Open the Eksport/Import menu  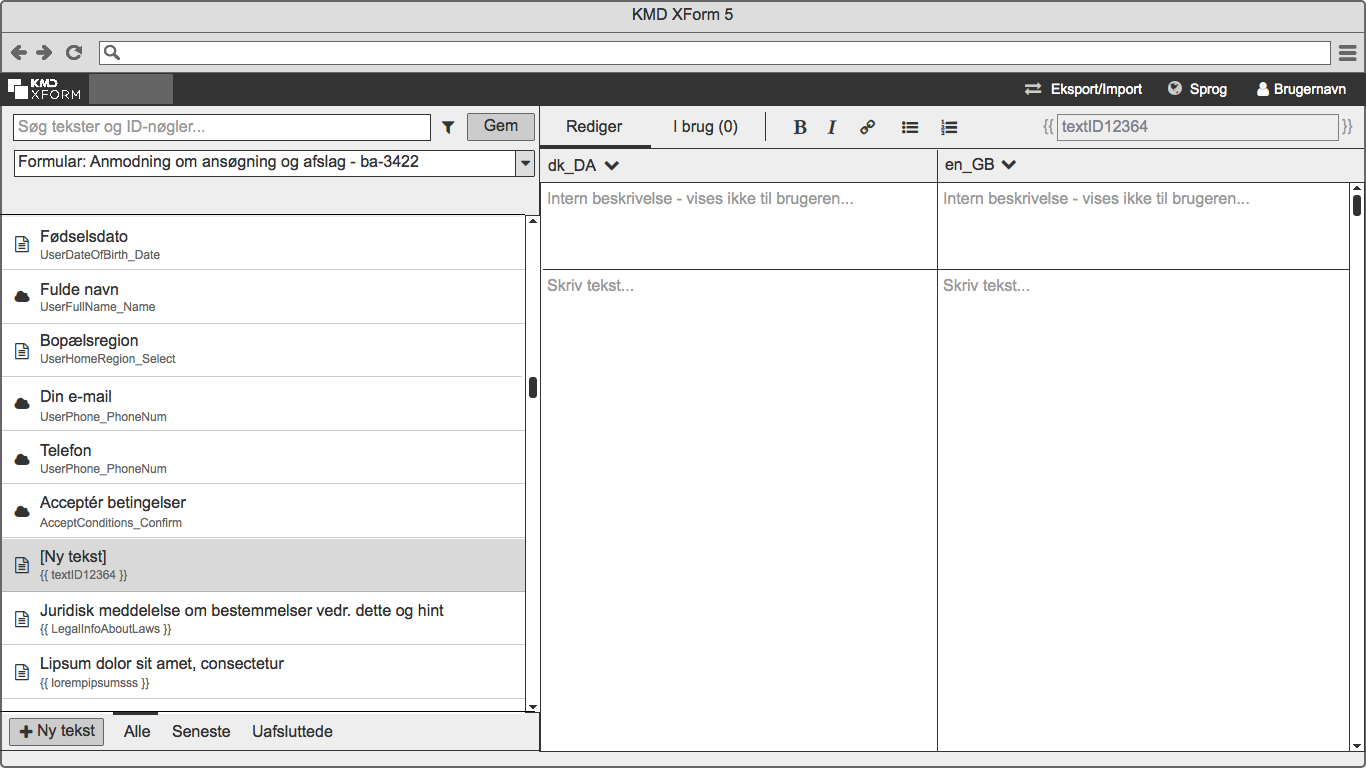pos(1084,89)
